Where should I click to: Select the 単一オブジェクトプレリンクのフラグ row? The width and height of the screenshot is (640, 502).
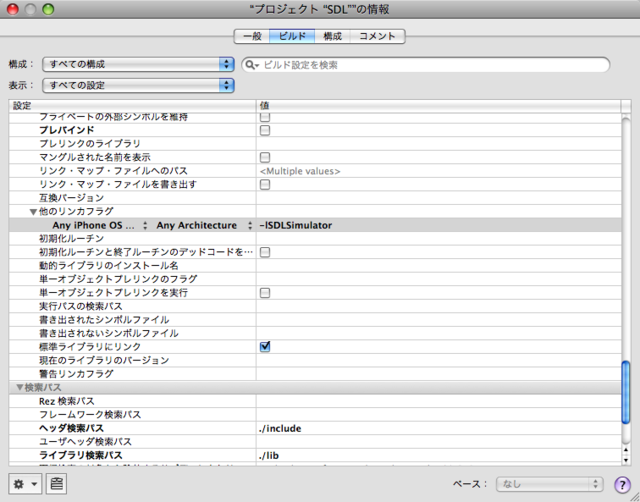click(x=315, y=279)
